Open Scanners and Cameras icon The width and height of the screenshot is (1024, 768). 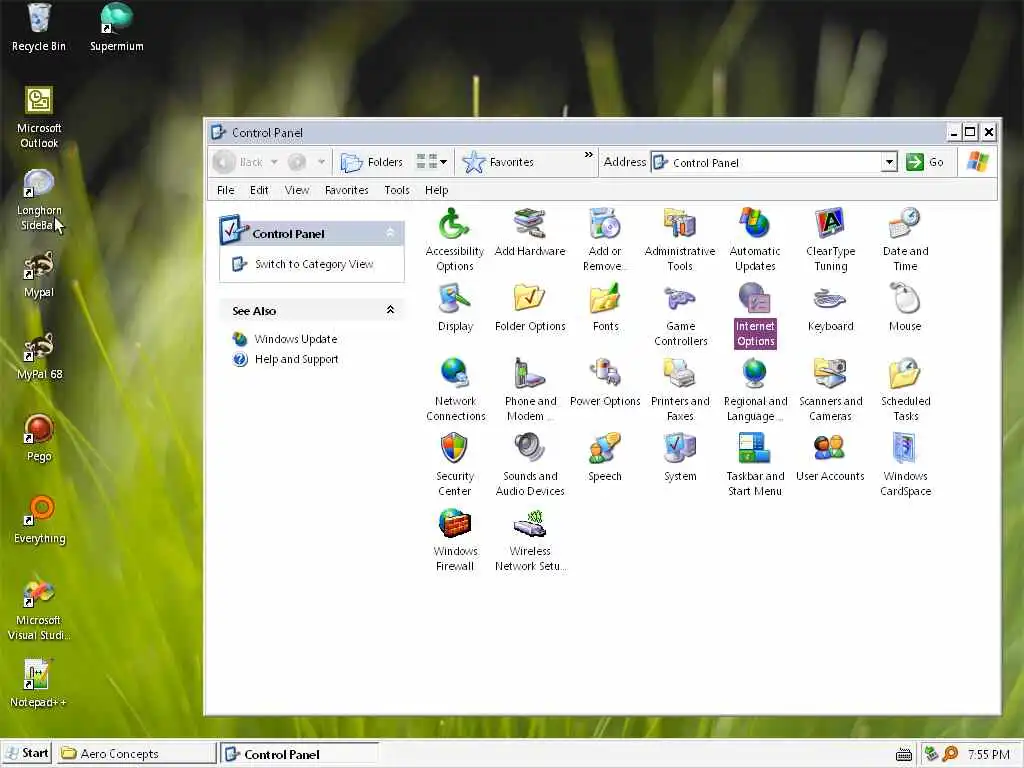(x=830, y=390)
